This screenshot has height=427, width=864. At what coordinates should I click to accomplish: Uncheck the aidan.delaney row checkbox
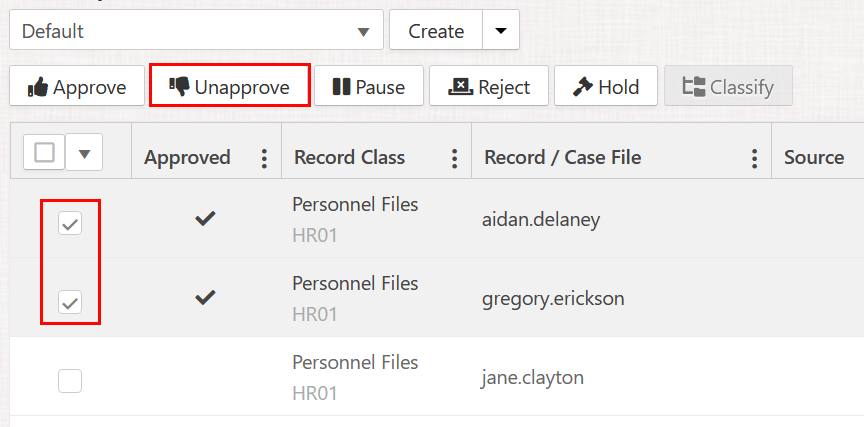pyautogui.click(x=70, y=224)
